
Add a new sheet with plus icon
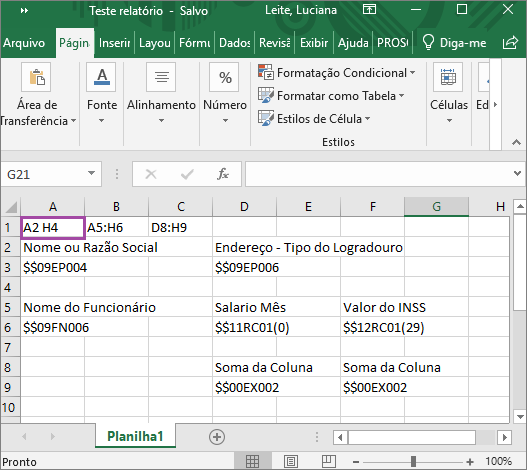217,437
